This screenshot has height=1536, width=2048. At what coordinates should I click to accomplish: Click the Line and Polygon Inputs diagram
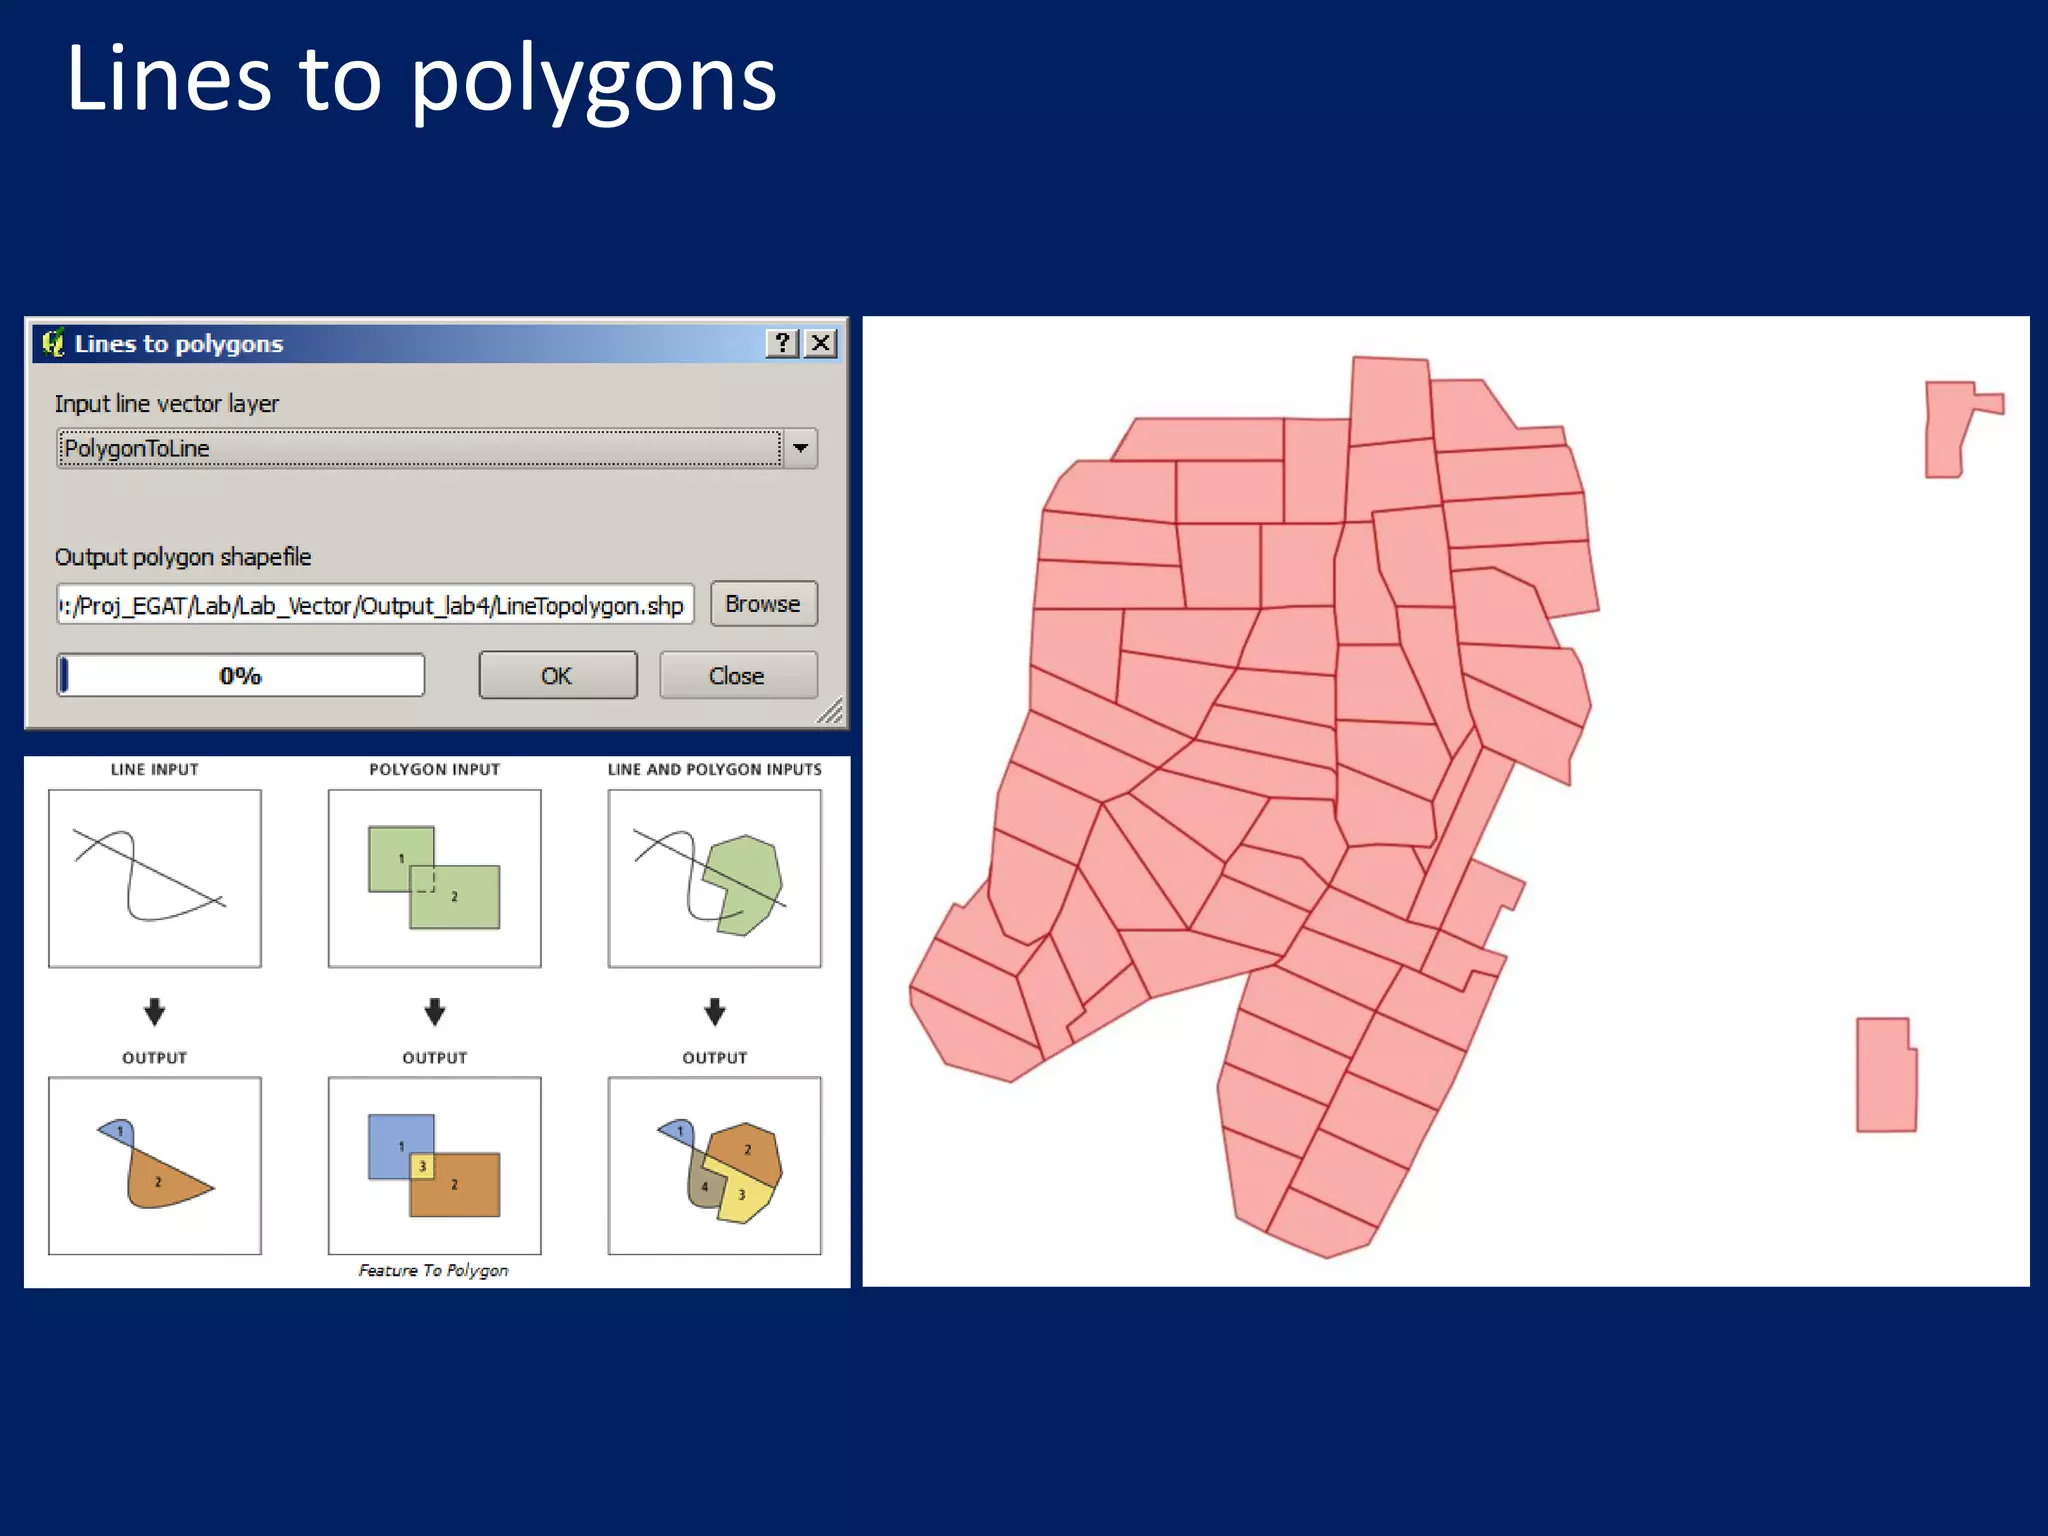(x=714, y=878)
